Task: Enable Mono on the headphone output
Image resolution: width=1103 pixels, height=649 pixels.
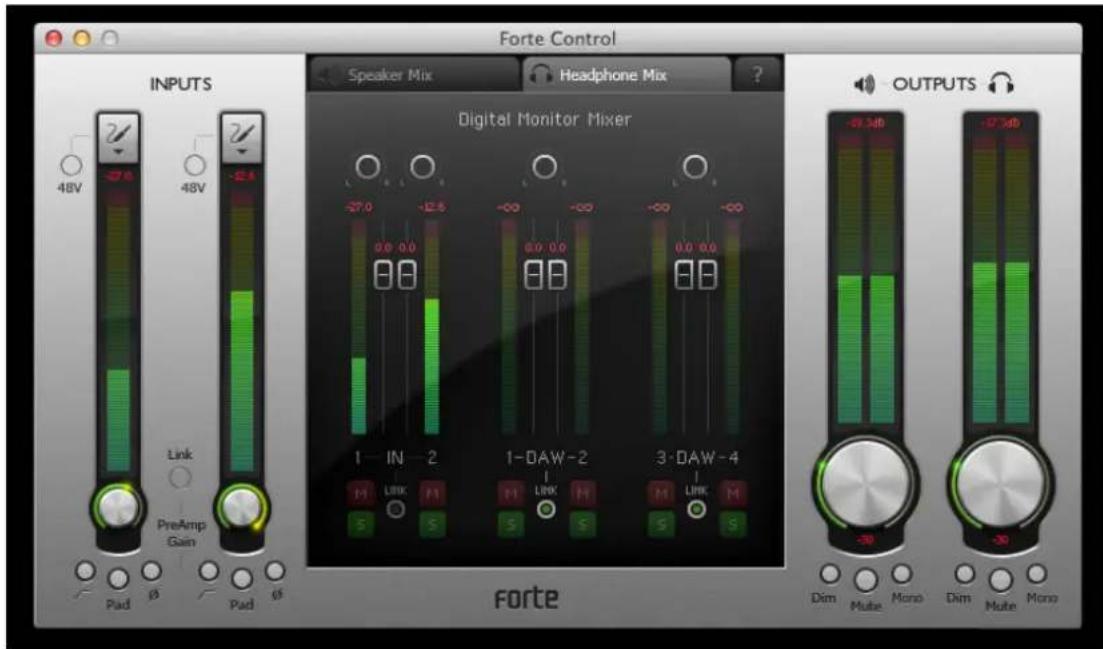Action: [x=1037, y=574]
